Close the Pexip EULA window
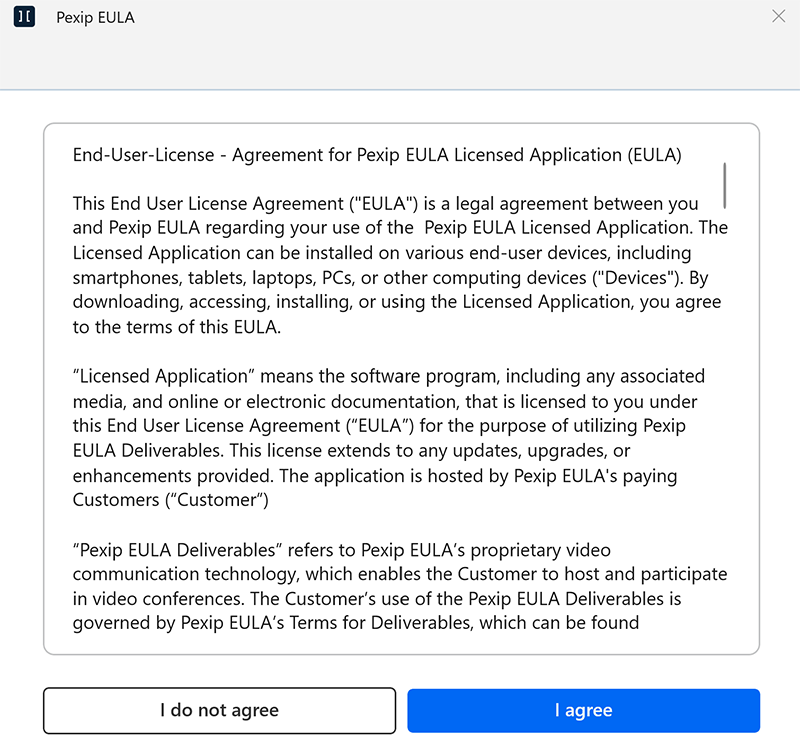The height and width of the screenshot is (755, 800). [779, 16]
